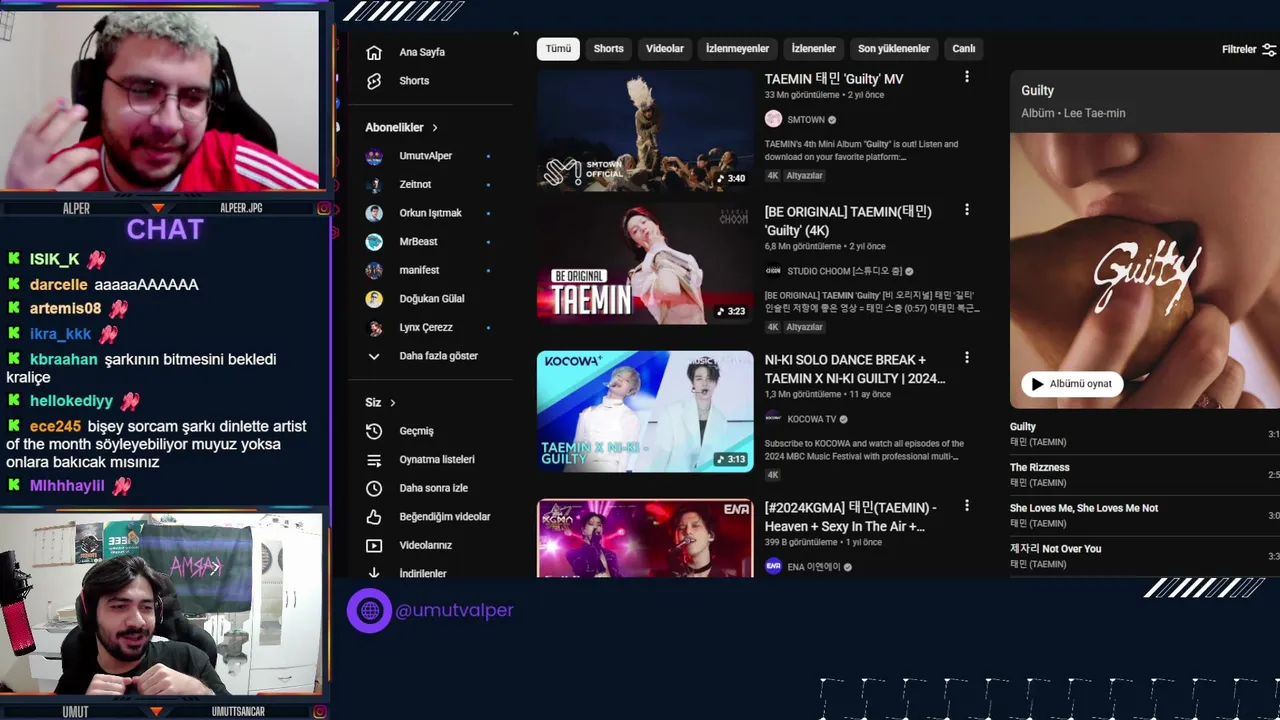The width and height of the screenshot is (1280, 720).
Task: Click Guilty album cover art
Action: point(1145,270)
